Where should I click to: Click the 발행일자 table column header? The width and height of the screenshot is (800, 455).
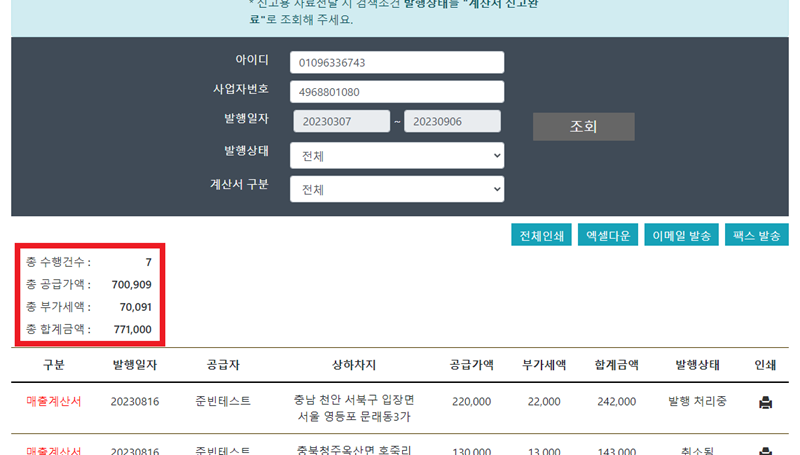pos(135,365)
